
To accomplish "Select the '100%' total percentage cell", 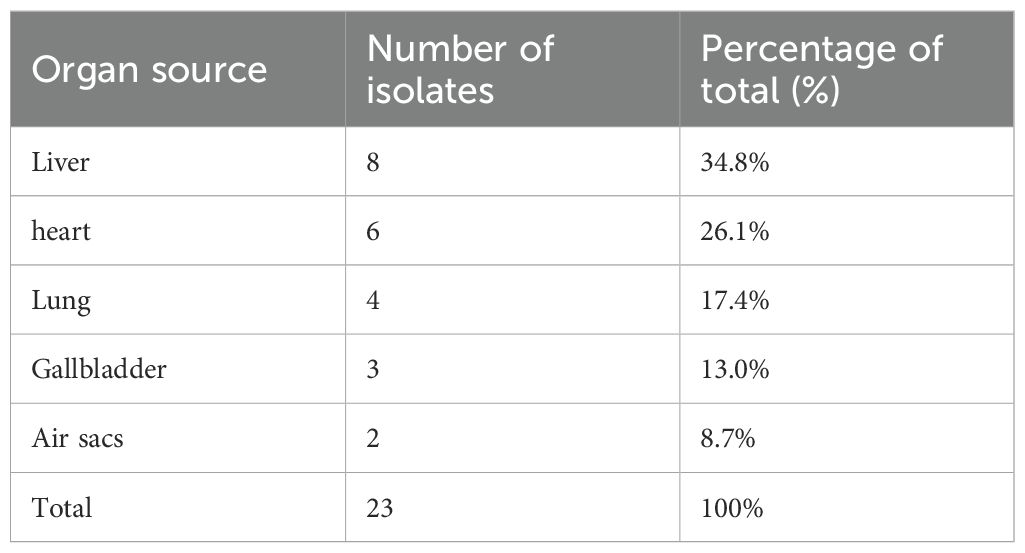I will [x=732, y=507].
